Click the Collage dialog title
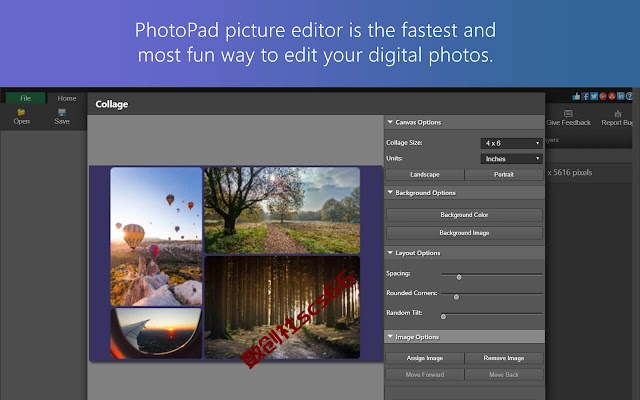This screenshot has width=640, height=400. point(111,104)
